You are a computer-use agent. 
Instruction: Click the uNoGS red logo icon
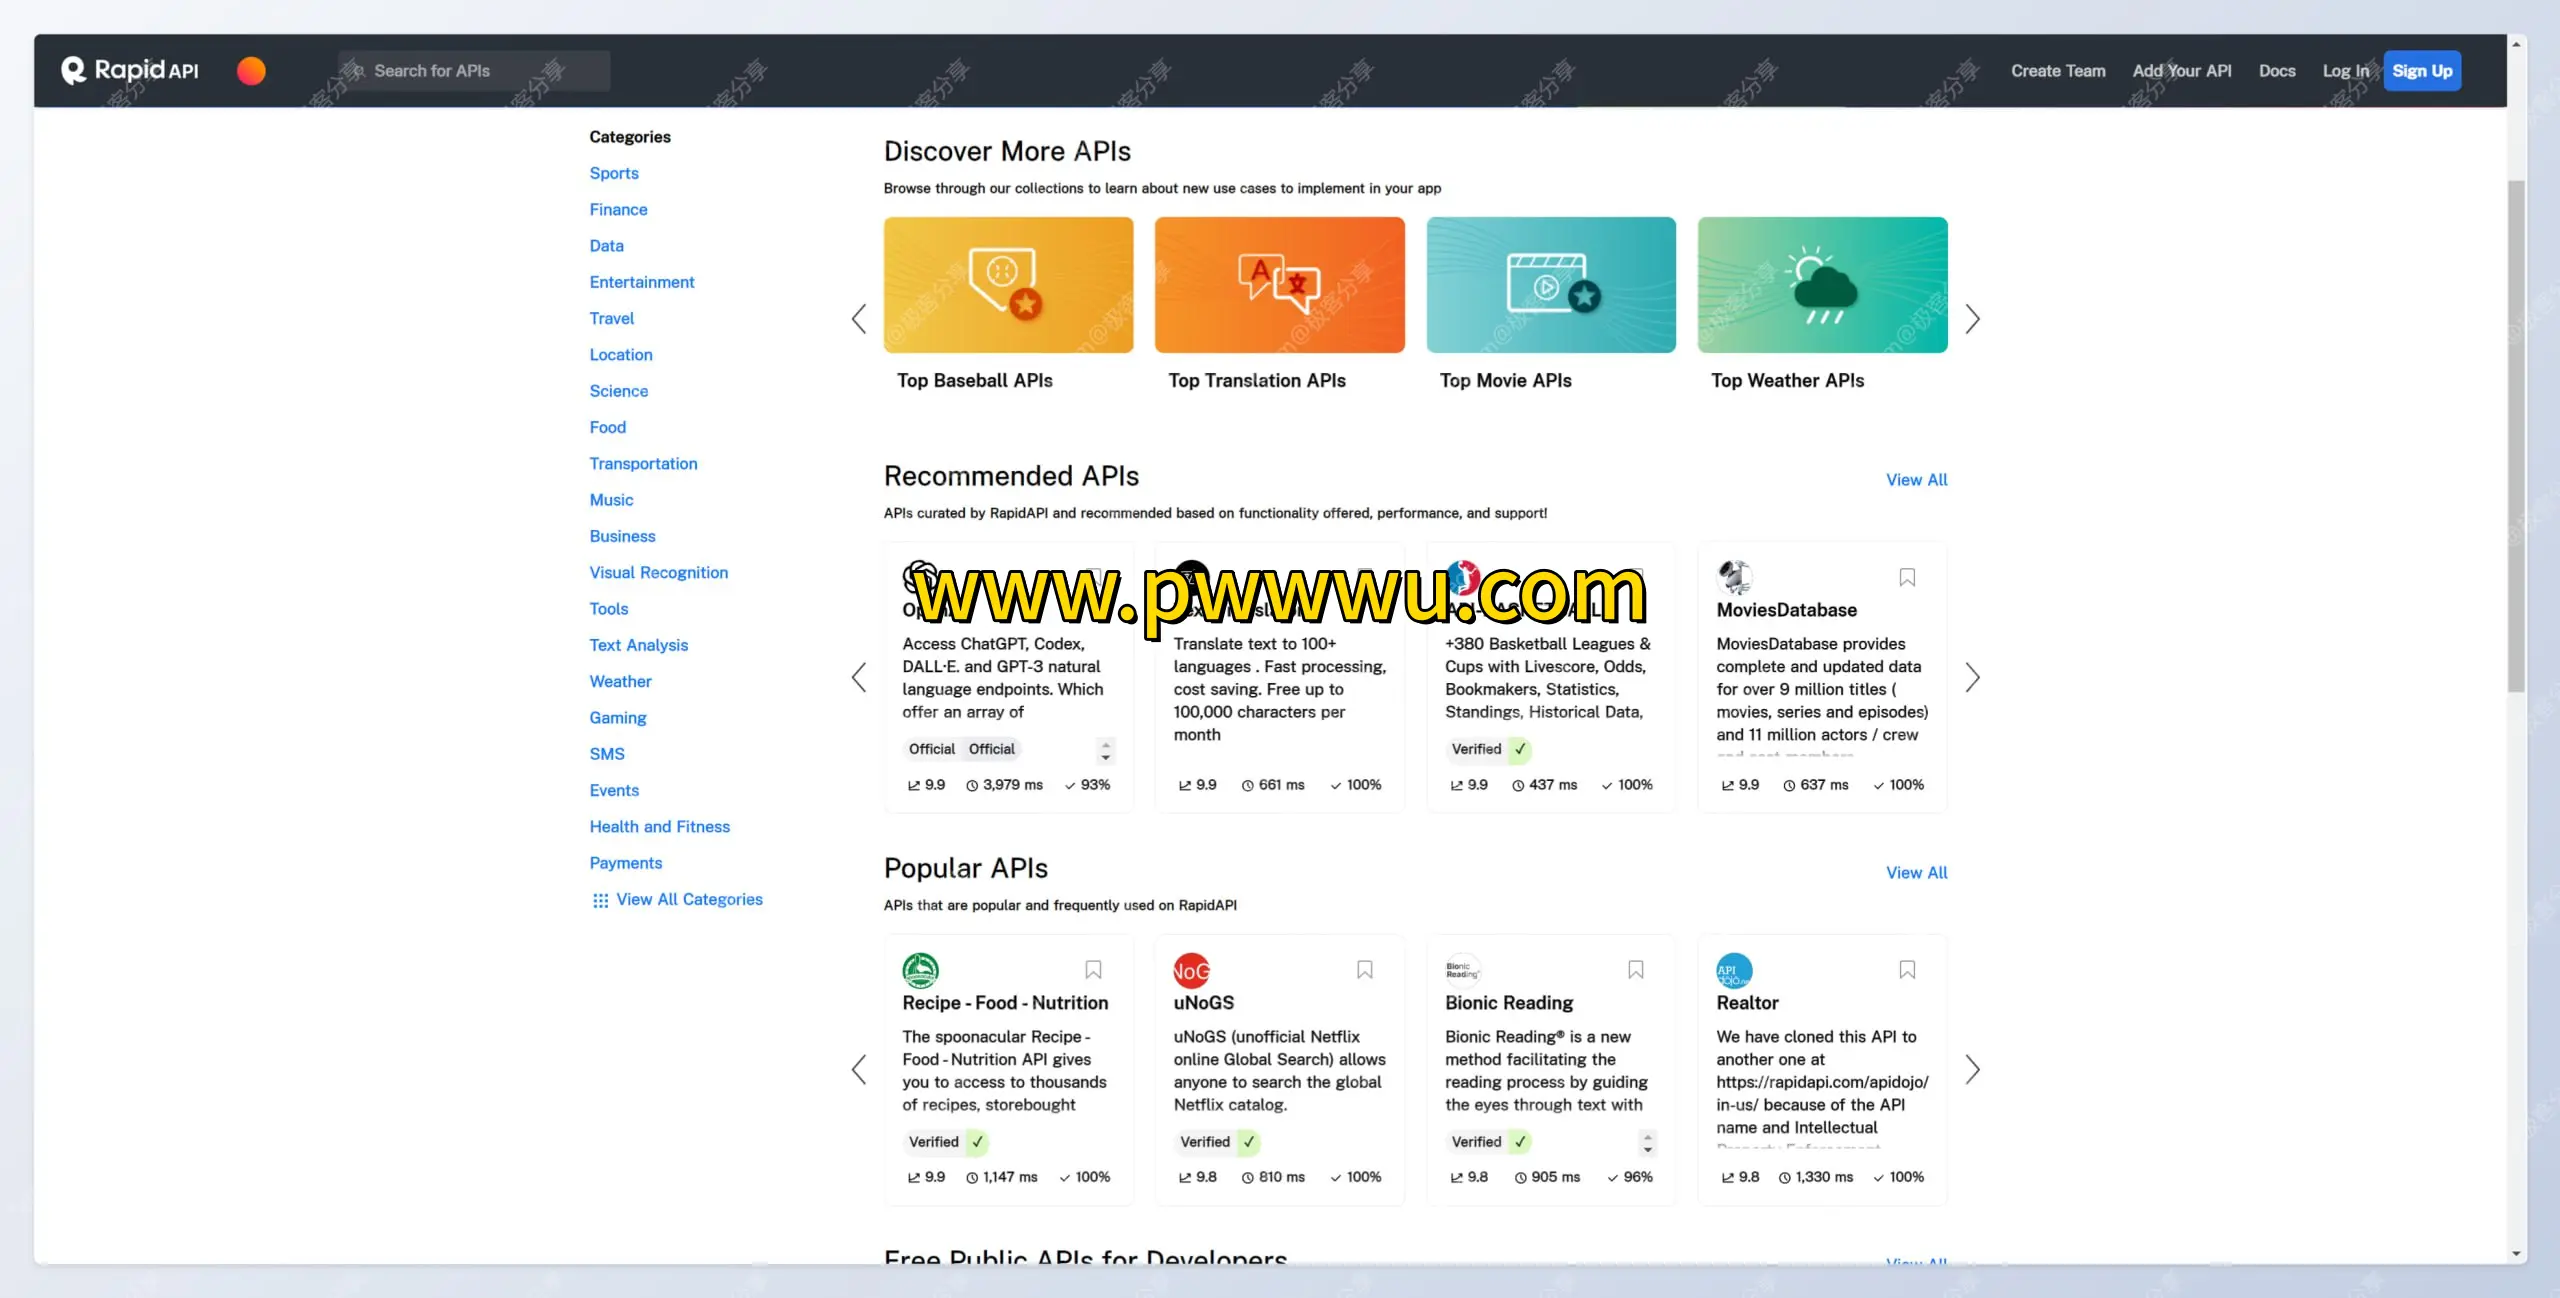pyautogui.click(x=1191, y=969)
